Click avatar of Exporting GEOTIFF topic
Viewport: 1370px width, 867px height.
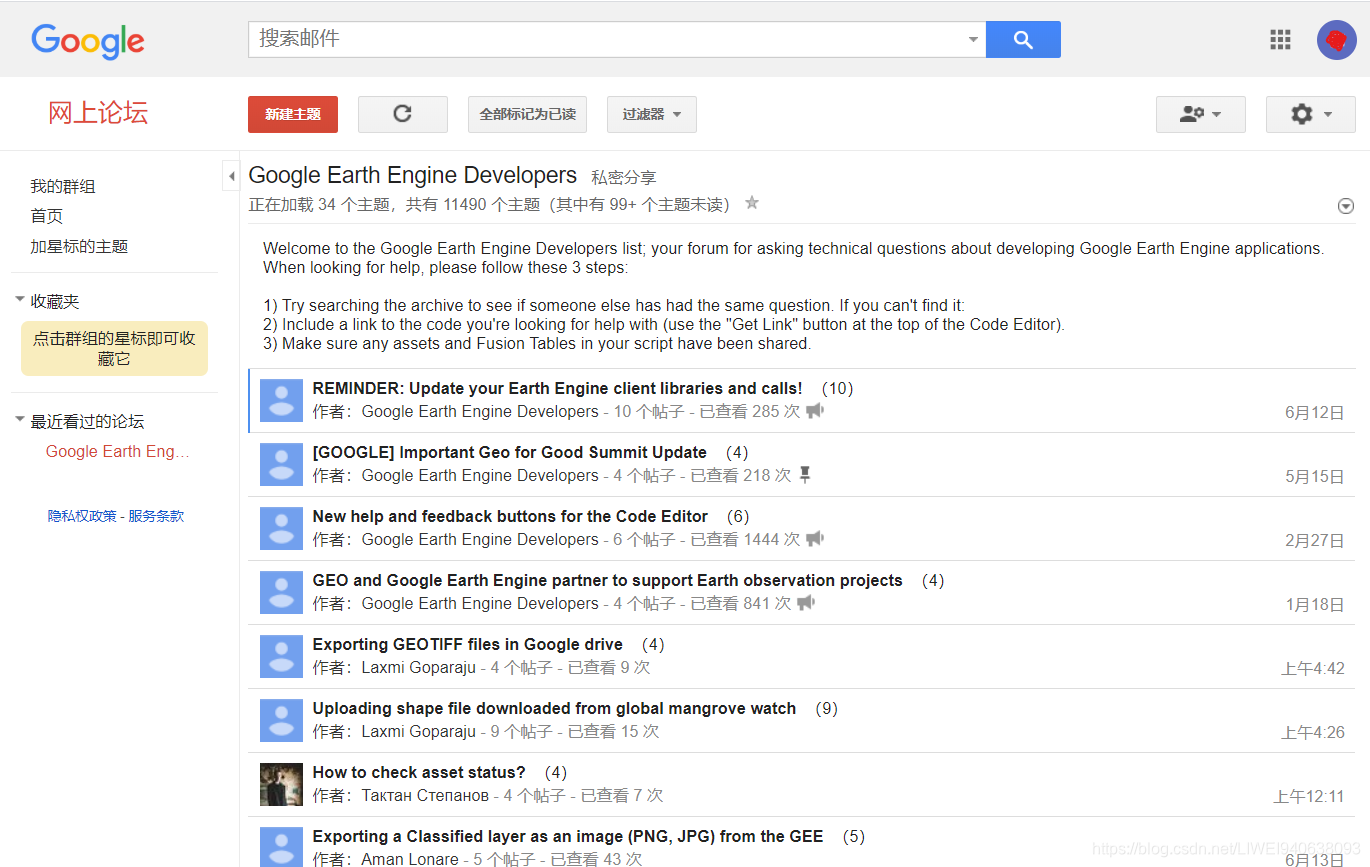(x=281, y=656)
